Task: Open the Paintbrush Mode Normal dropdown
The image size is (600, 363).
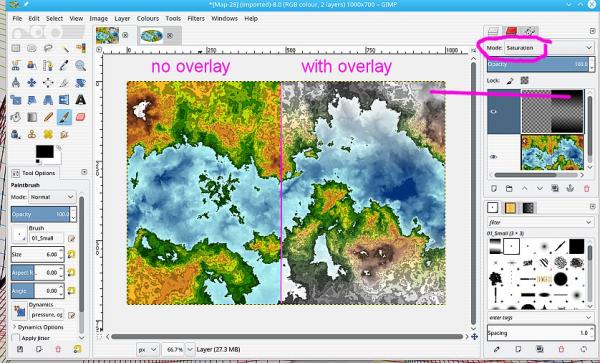Action: (52, 197)
